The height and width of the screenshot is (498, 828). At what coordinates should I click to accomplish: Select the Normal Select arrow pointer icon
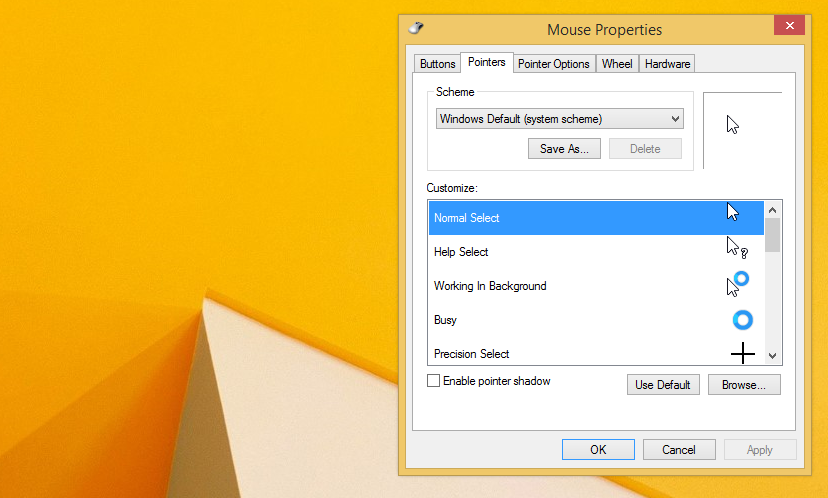pyautogui.click(x=733, y=212)
